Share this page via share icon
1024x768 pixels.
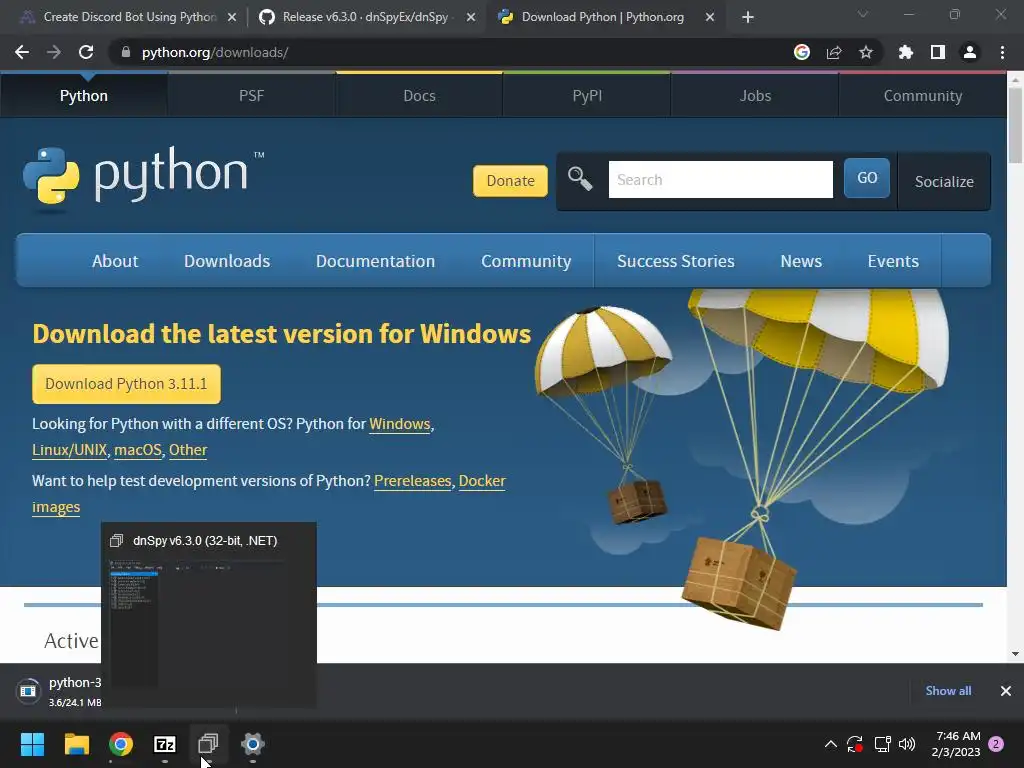coord(834,52)
